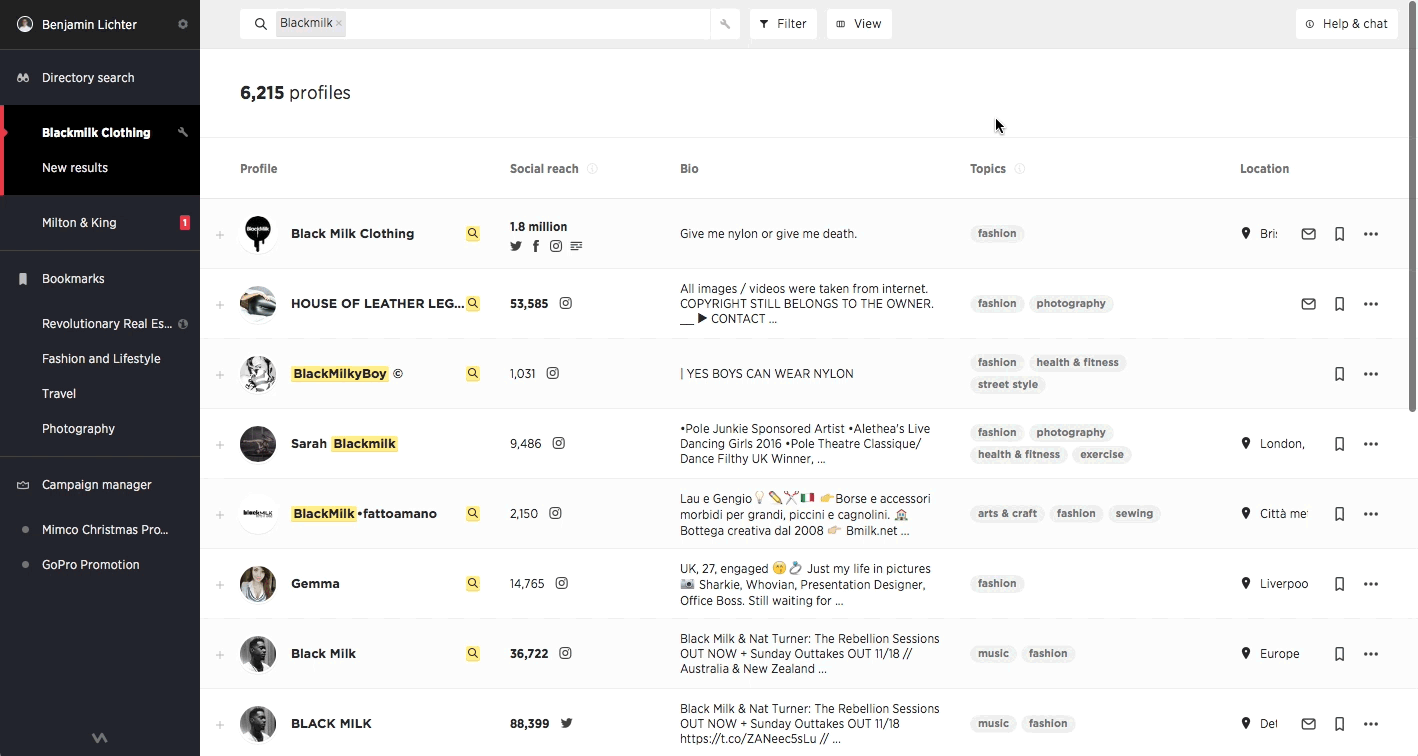Bookmark Gemma profile
Image resolution: width=1418 pixels, height=756 pixels.
coord(1339,584)
